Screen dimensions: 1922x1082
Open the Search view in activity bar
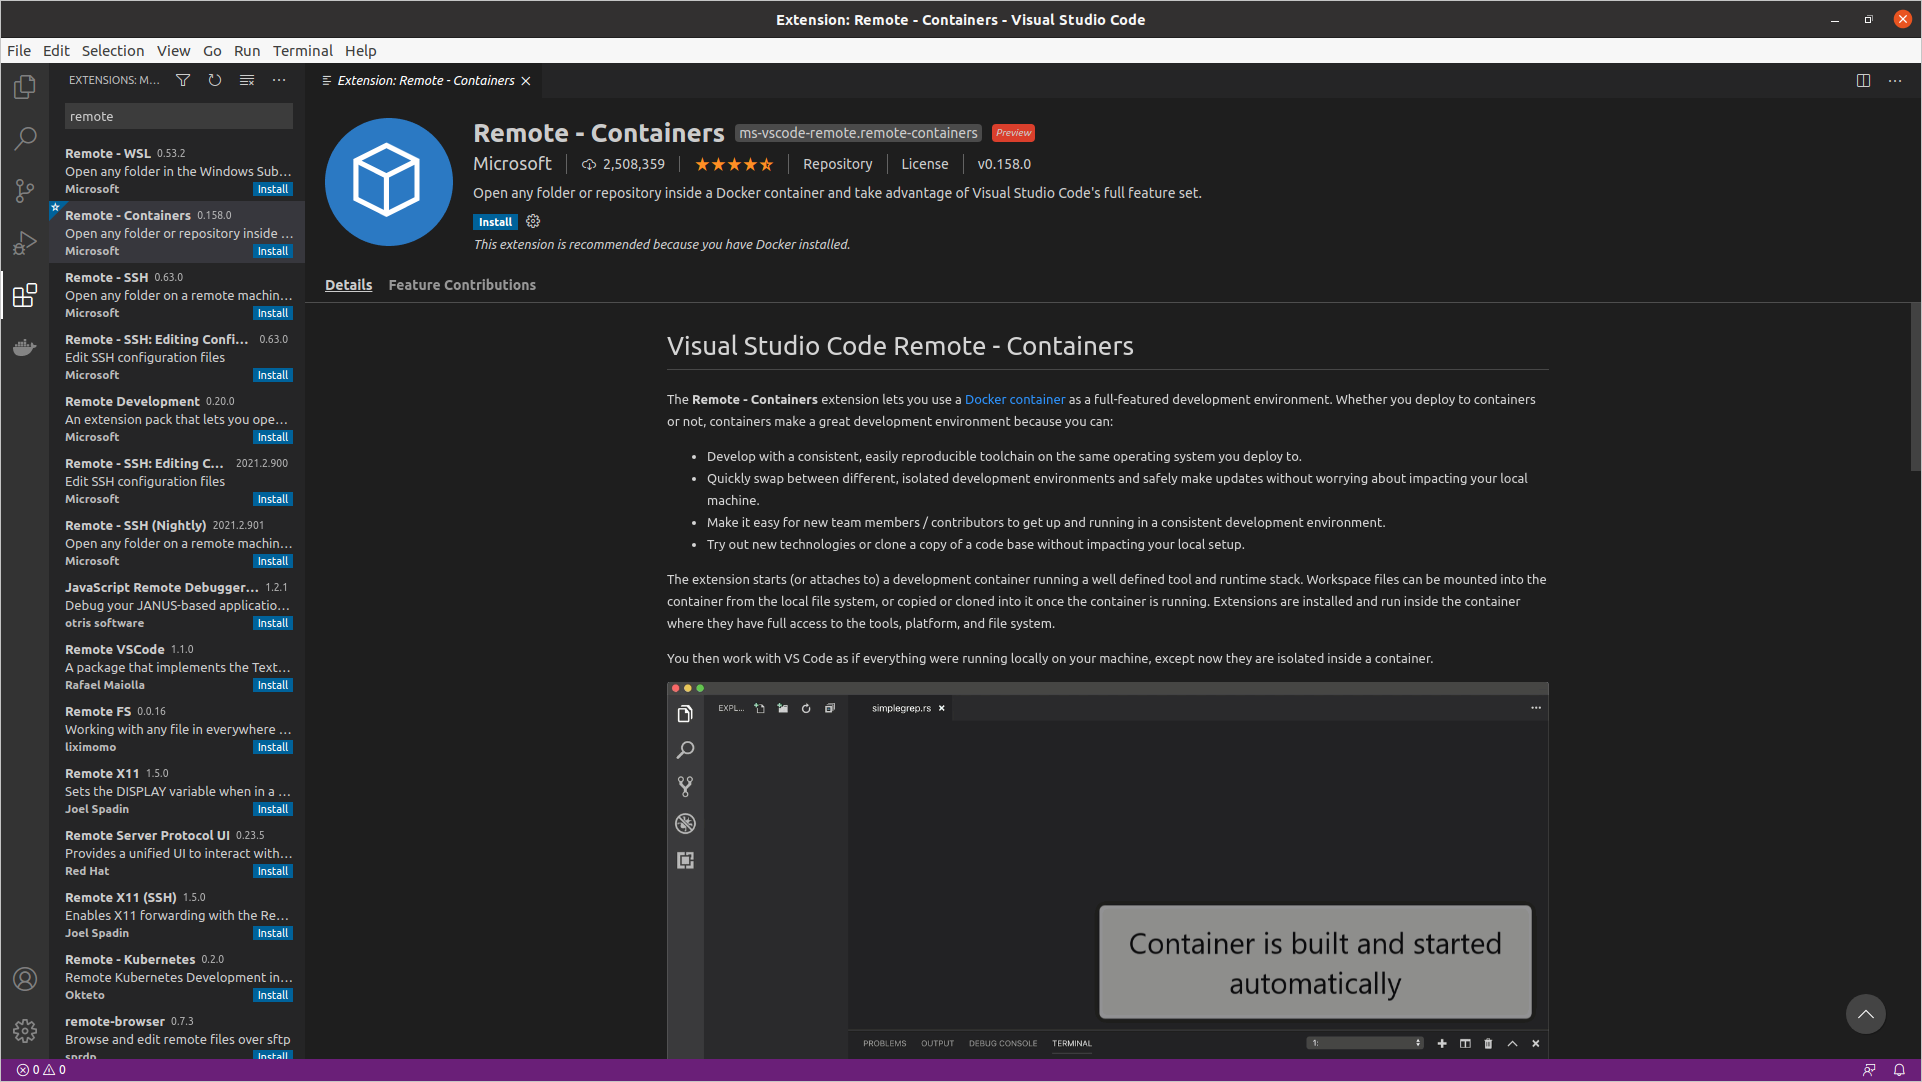(x=25, y=138)
